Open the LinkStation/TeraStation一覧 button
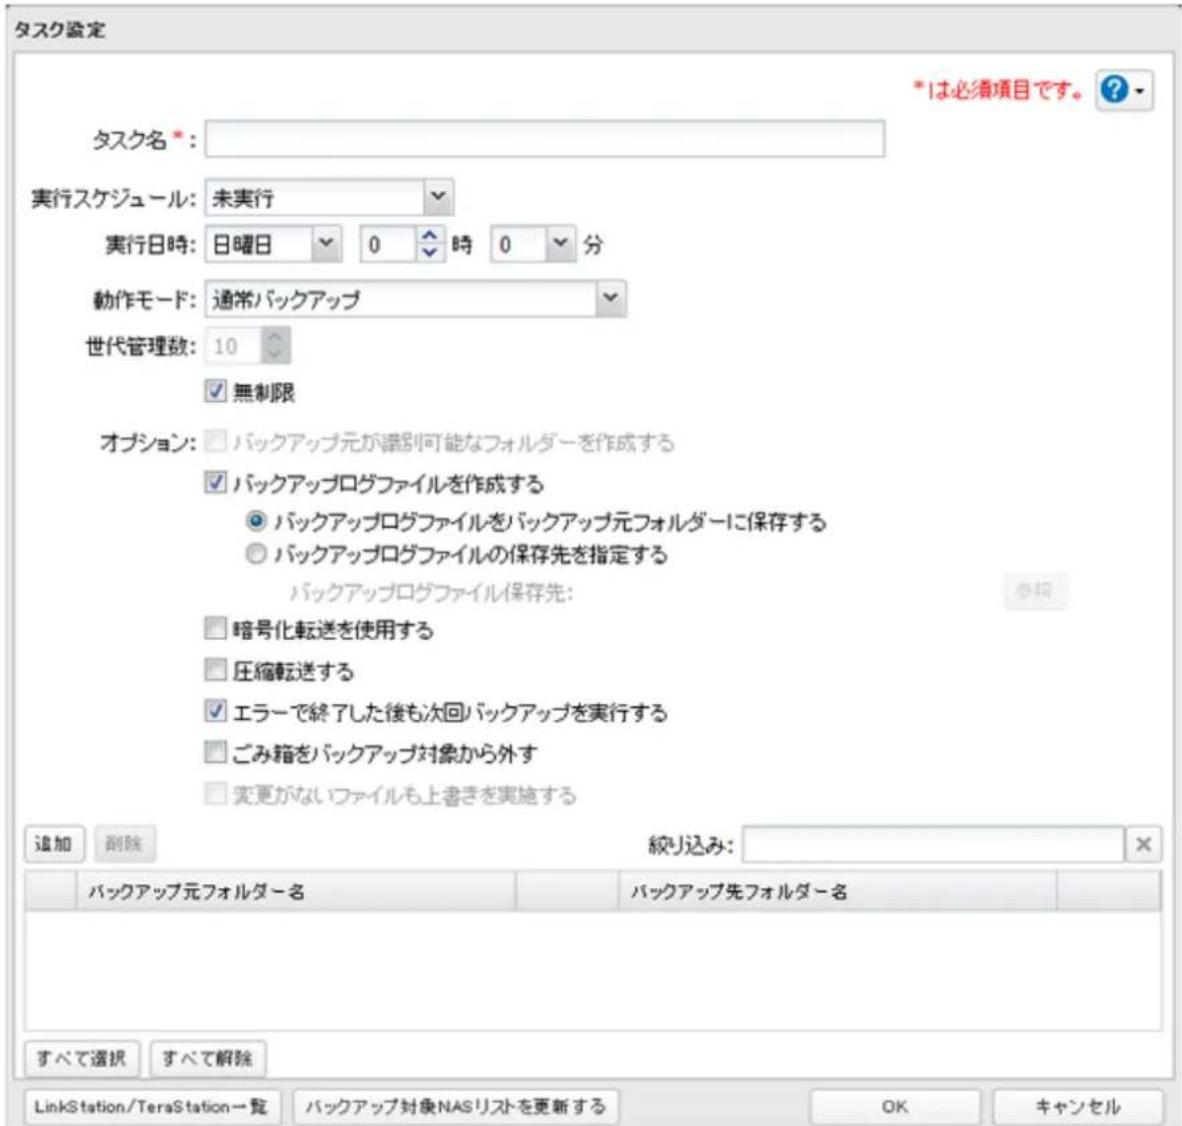Viewport: 1182px width, 1126px height. 152,1107
